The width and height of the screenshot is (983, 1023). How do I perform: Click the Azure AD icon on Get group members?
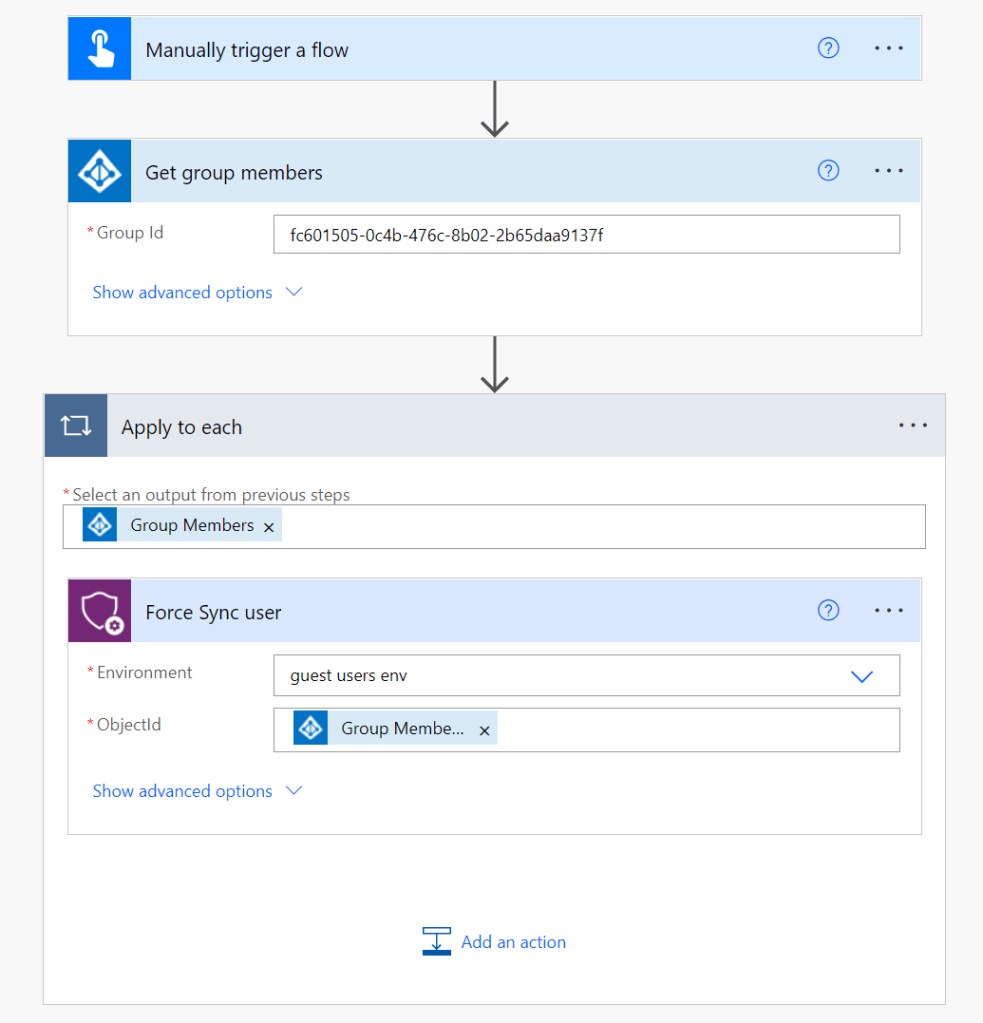[100, 172]
